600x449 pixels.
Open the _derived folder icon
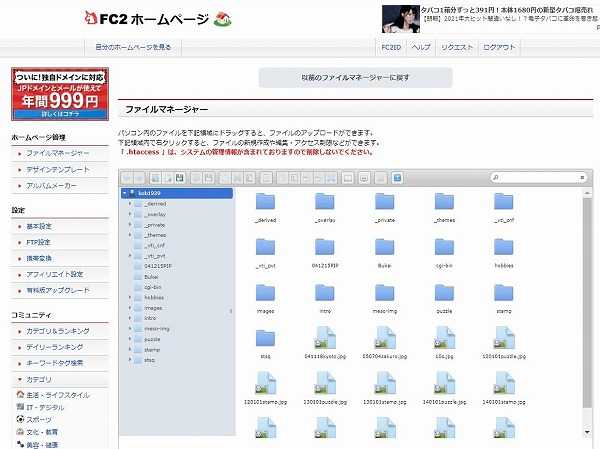coord(265,201)
